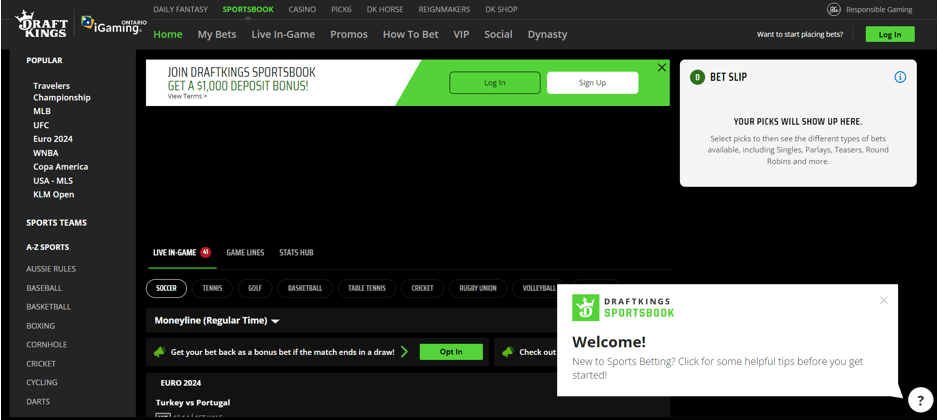
Task: Go to Daily Fantasy
Action: coord(181,10)
